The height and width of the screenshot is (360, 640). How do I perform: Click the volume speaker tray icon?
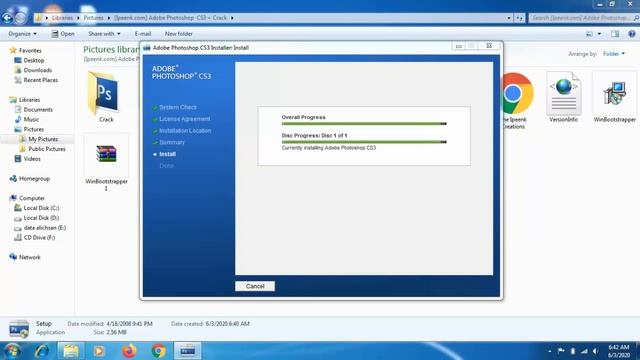(596, 351)
